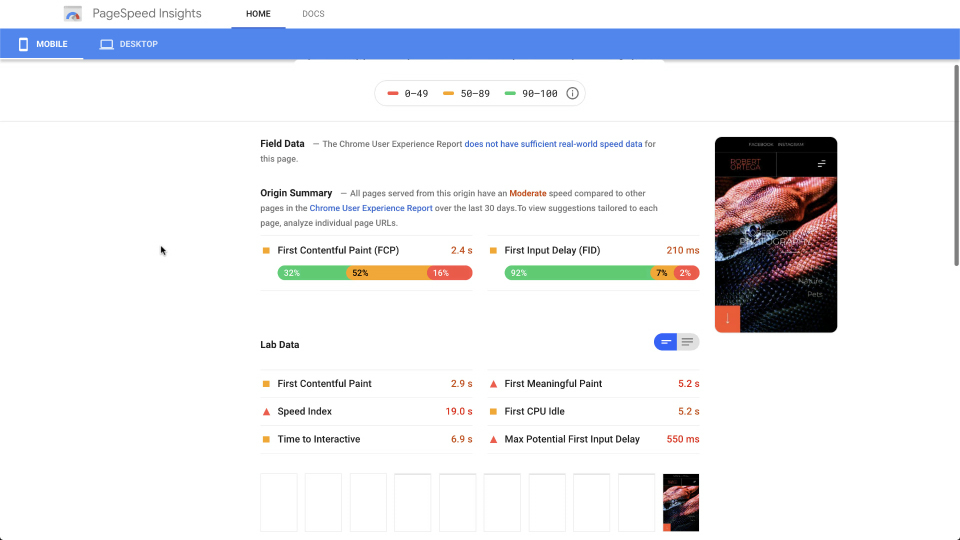Viewport: 960px width, 540px height.
Task: Switch to the DOCS tab
Action: click(313, 13)
